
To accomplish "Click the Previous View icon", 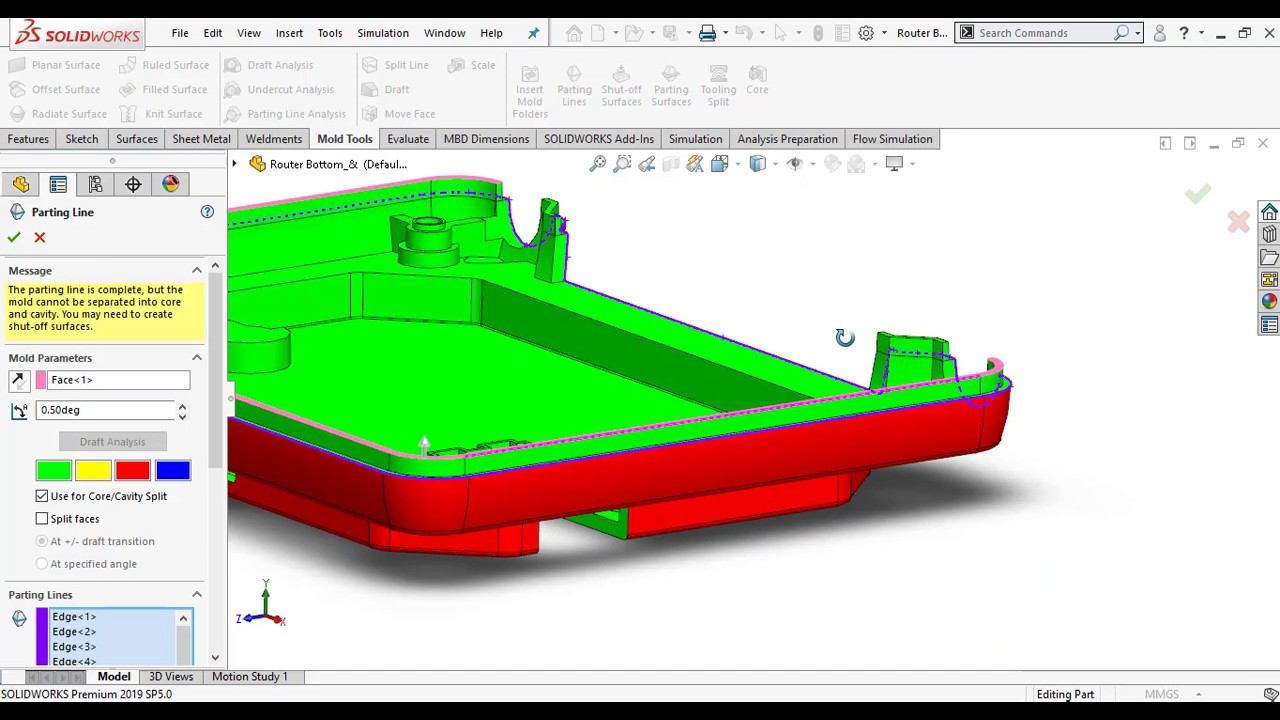I will point(647,164).
